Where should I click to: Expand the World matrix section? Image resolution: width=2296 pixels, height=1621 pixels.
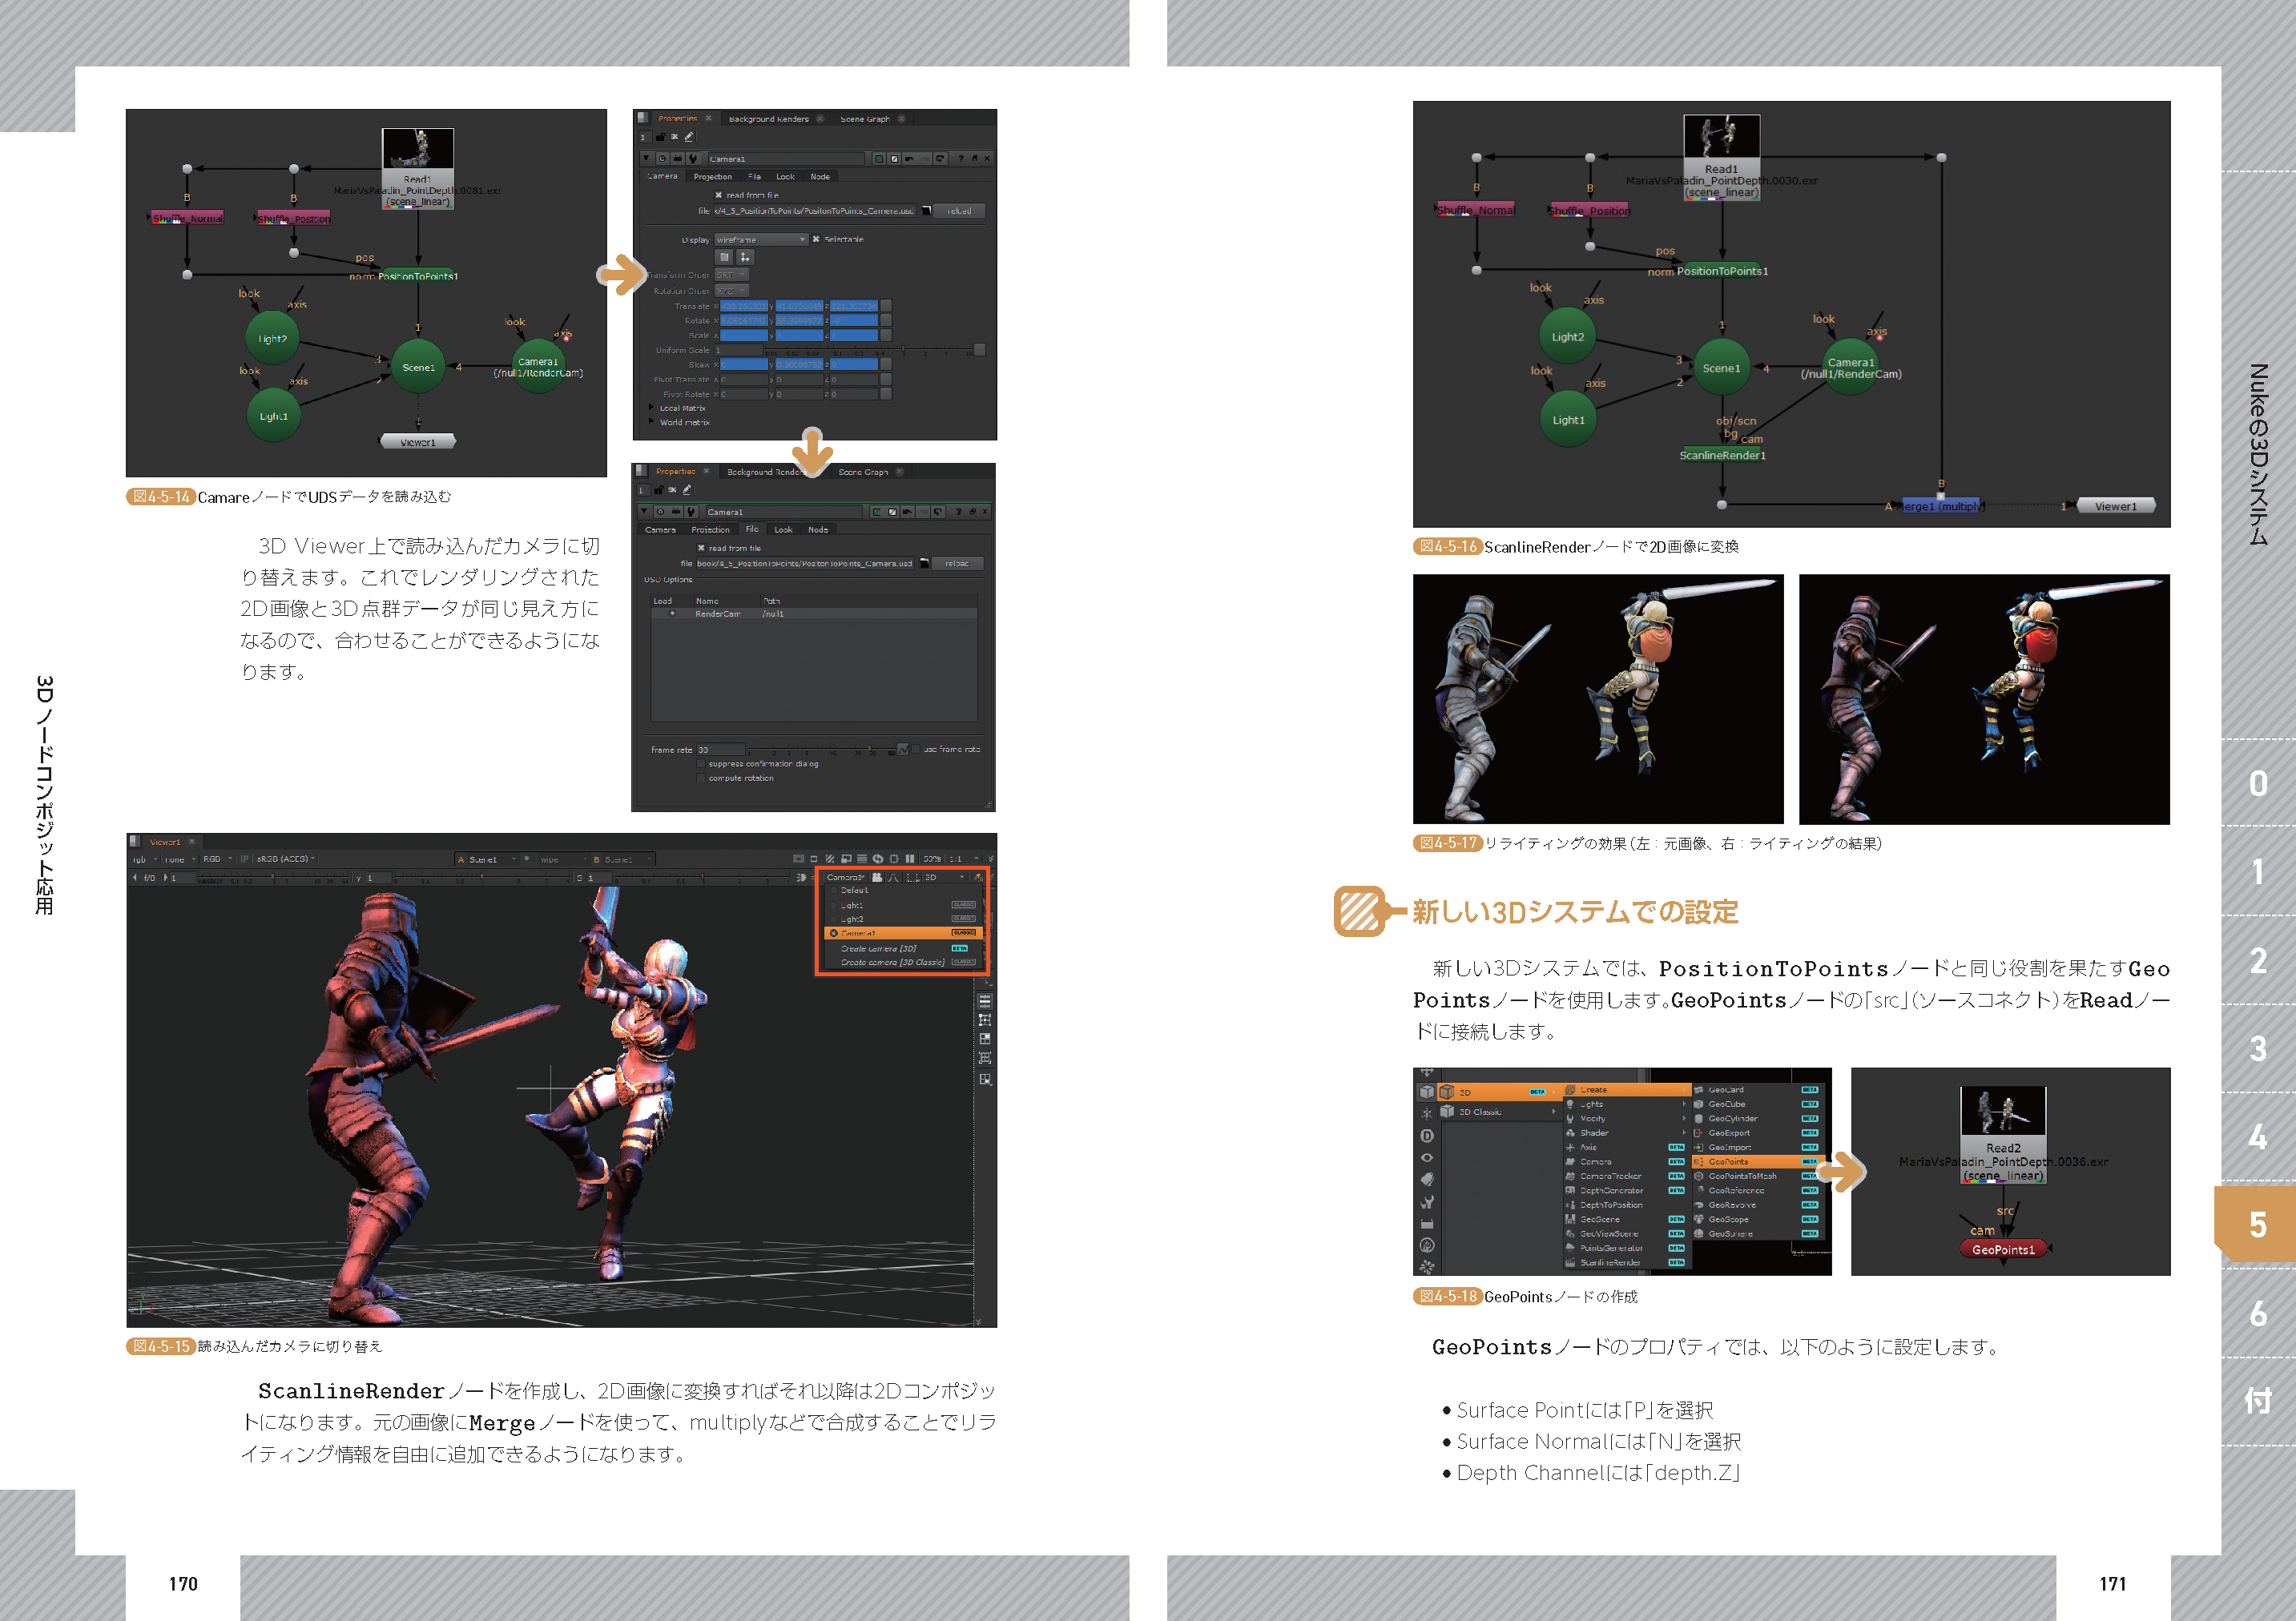[652, 422]
